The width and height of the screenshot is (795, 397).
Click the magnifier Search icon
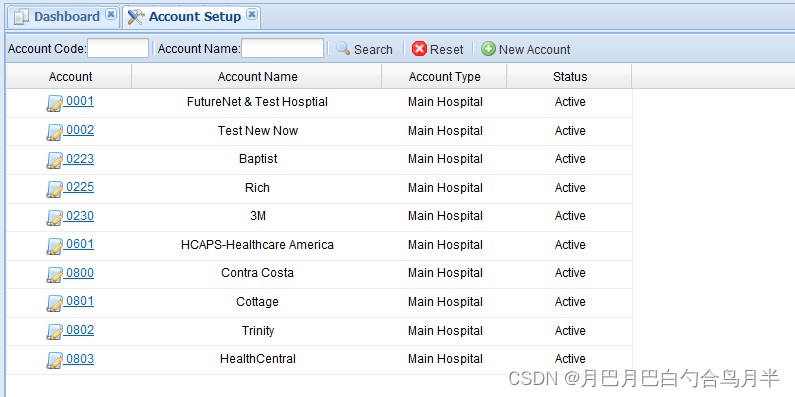[343, 49]
